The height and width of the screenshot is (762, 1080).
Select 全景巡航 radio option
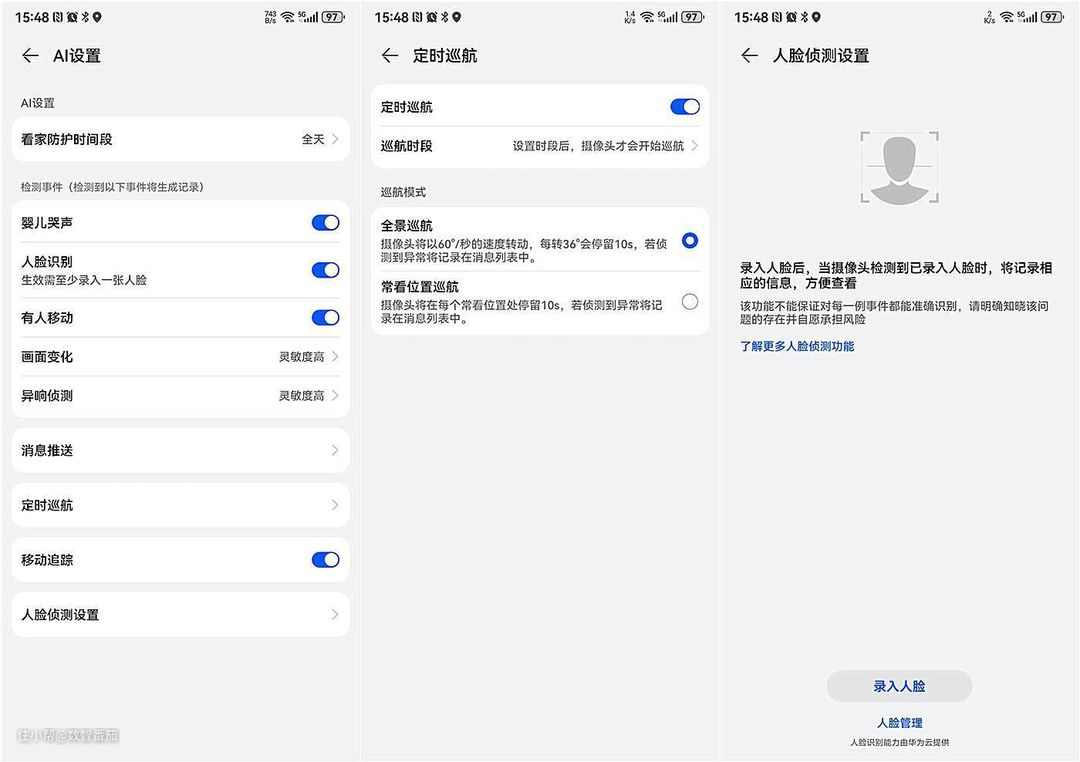pyautogui.click(x=689, y=241)
